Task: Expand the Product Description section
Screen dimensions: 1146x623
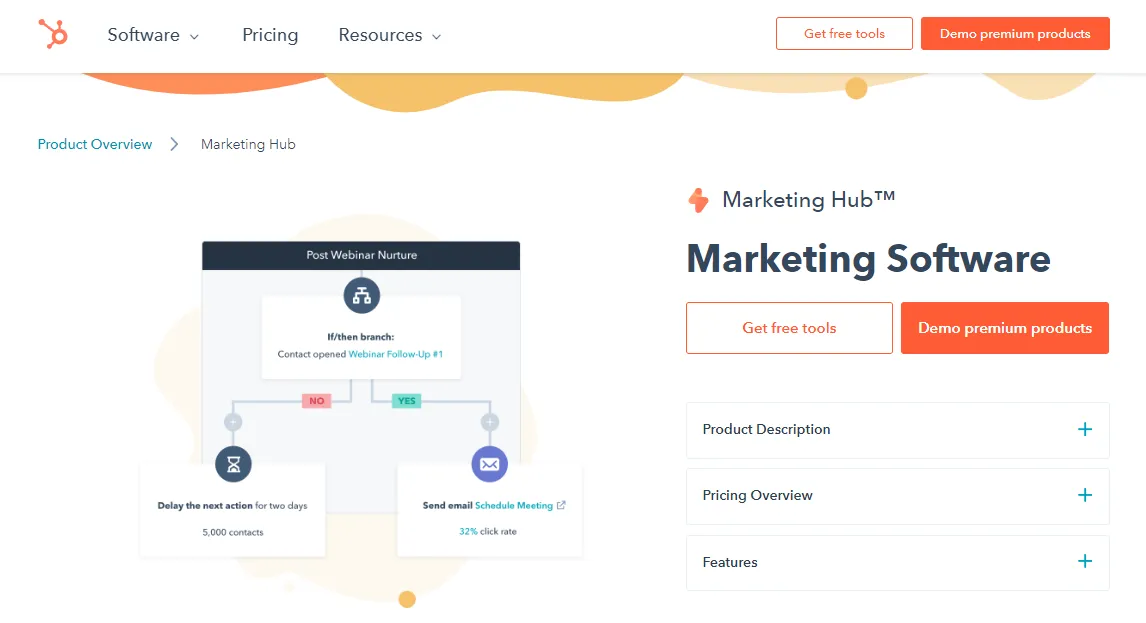Action: tap(898, 430)
